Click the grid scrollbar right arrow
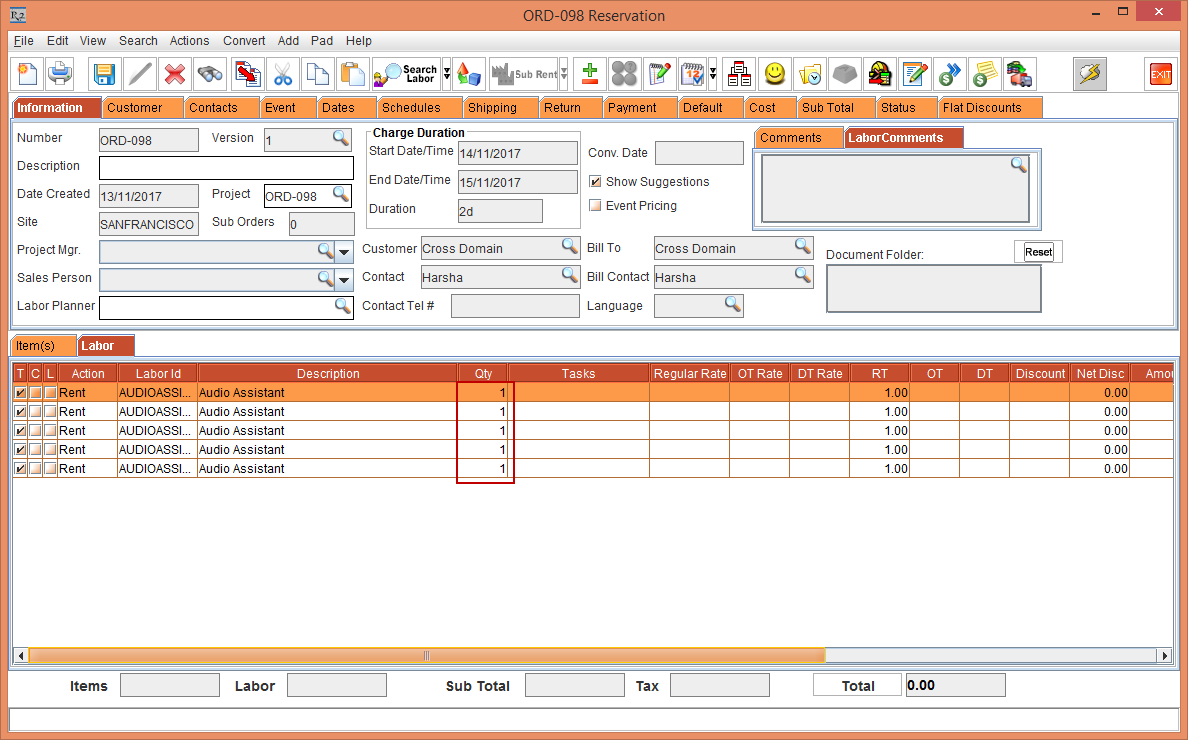 pos(1165,656)
